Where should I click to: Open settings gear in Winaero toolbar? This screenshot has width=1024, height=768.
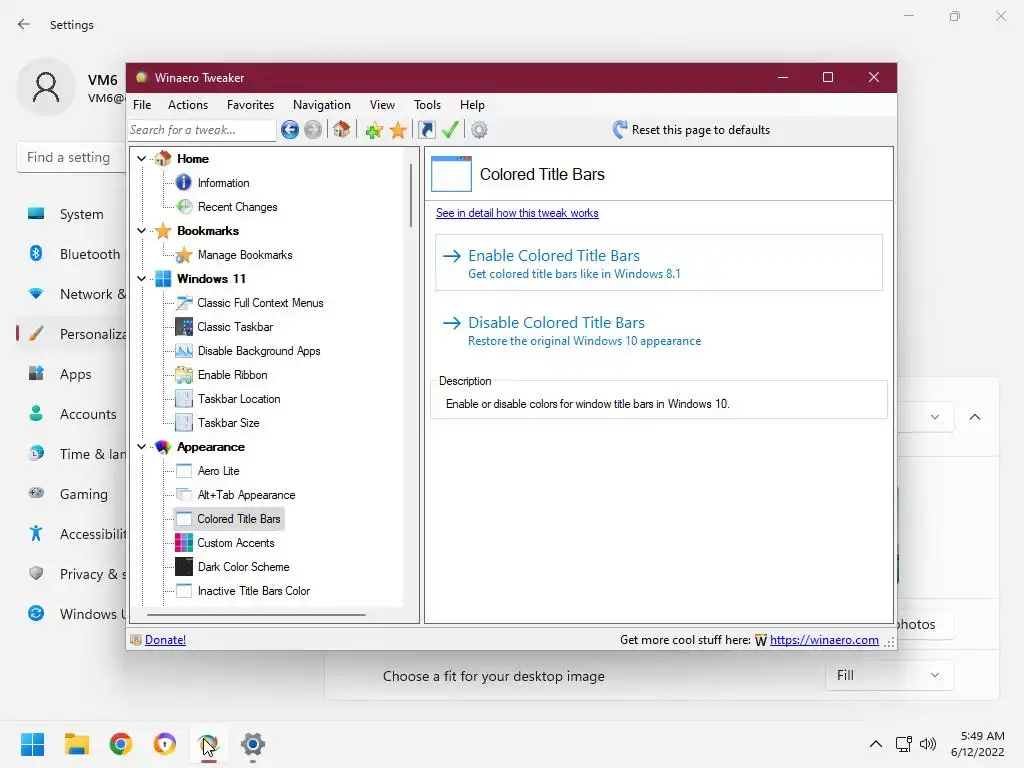point(479,130)
